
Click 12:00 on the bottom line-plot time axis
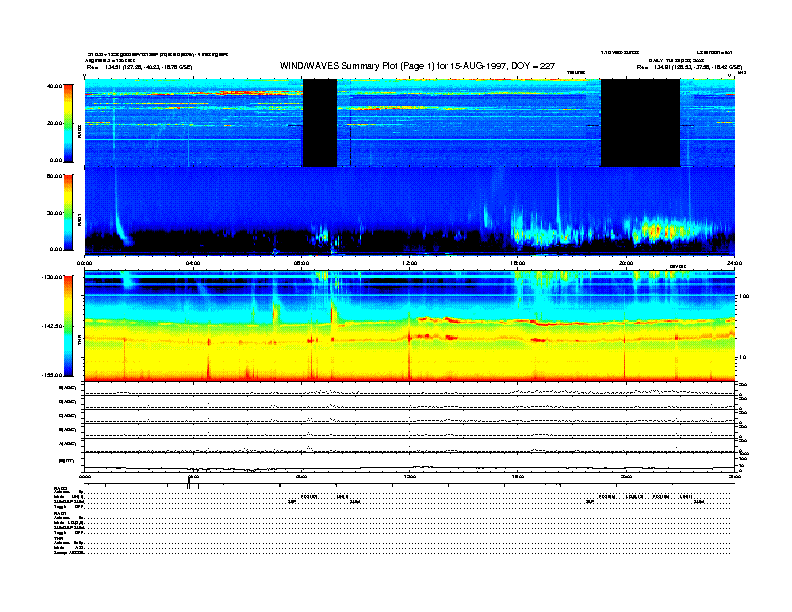(410, 477)
